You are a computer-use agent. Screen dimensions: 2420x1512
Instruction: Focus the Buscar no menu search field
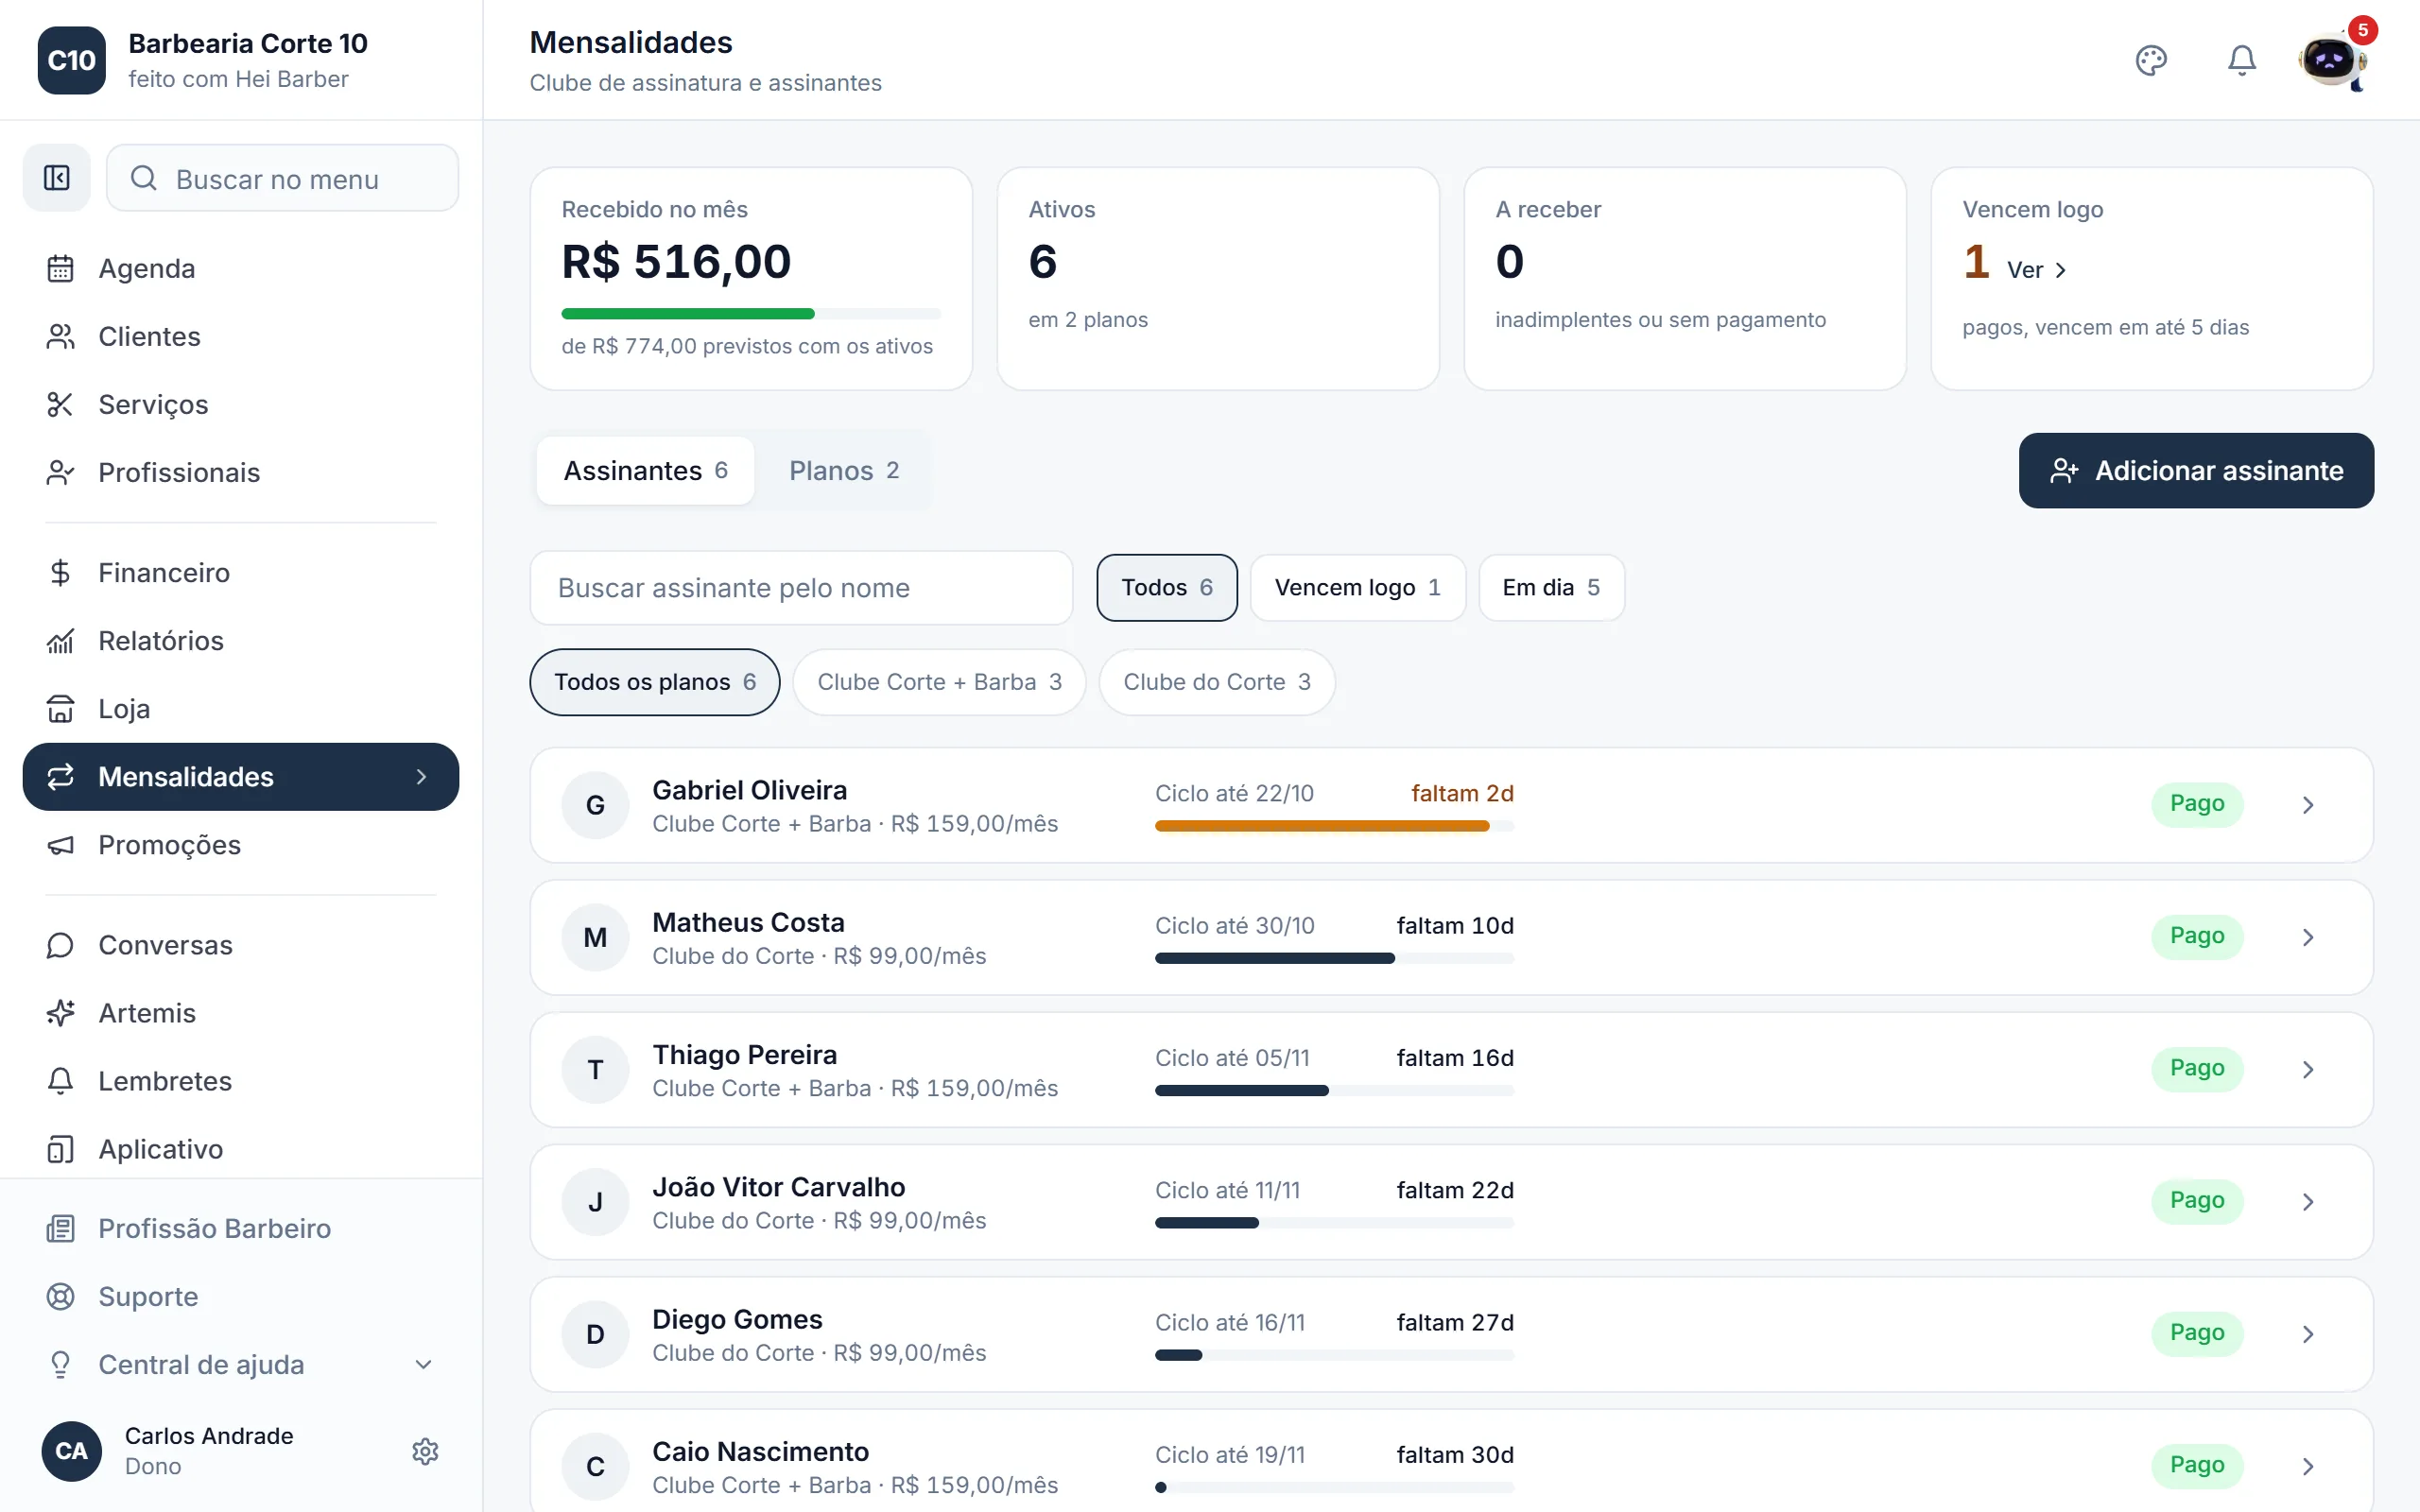click(282, 178)
